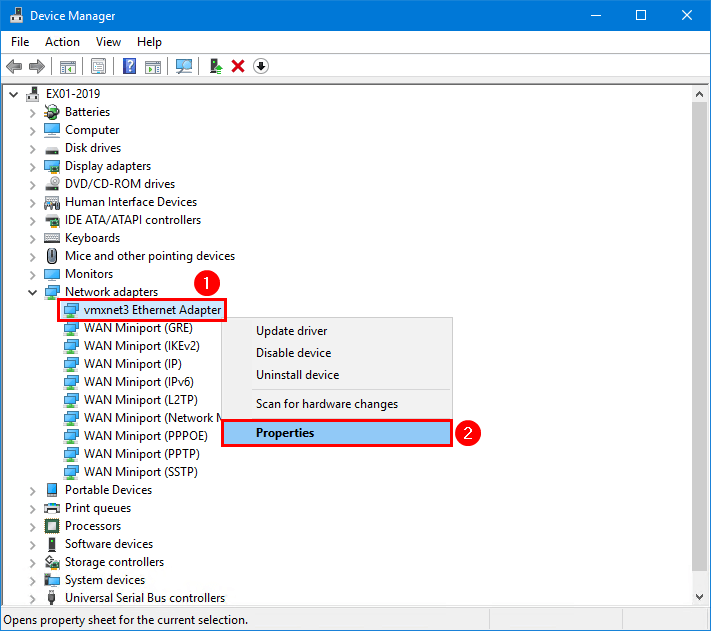
Task: Expand the Display adapters node
Action: click(33, 166)
